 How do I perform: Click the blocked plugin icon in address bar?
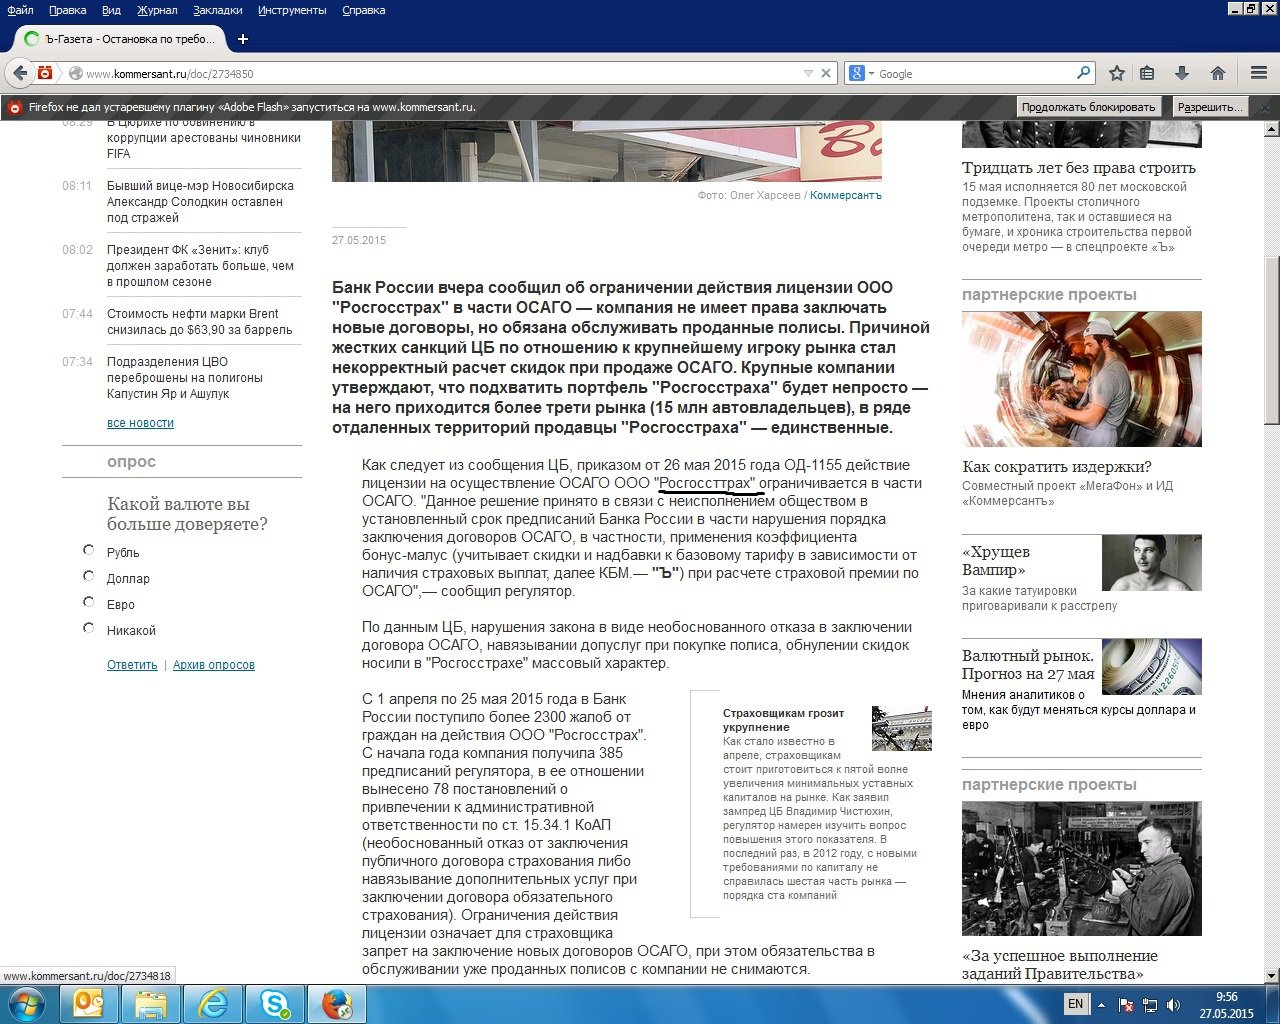[45, 73]
